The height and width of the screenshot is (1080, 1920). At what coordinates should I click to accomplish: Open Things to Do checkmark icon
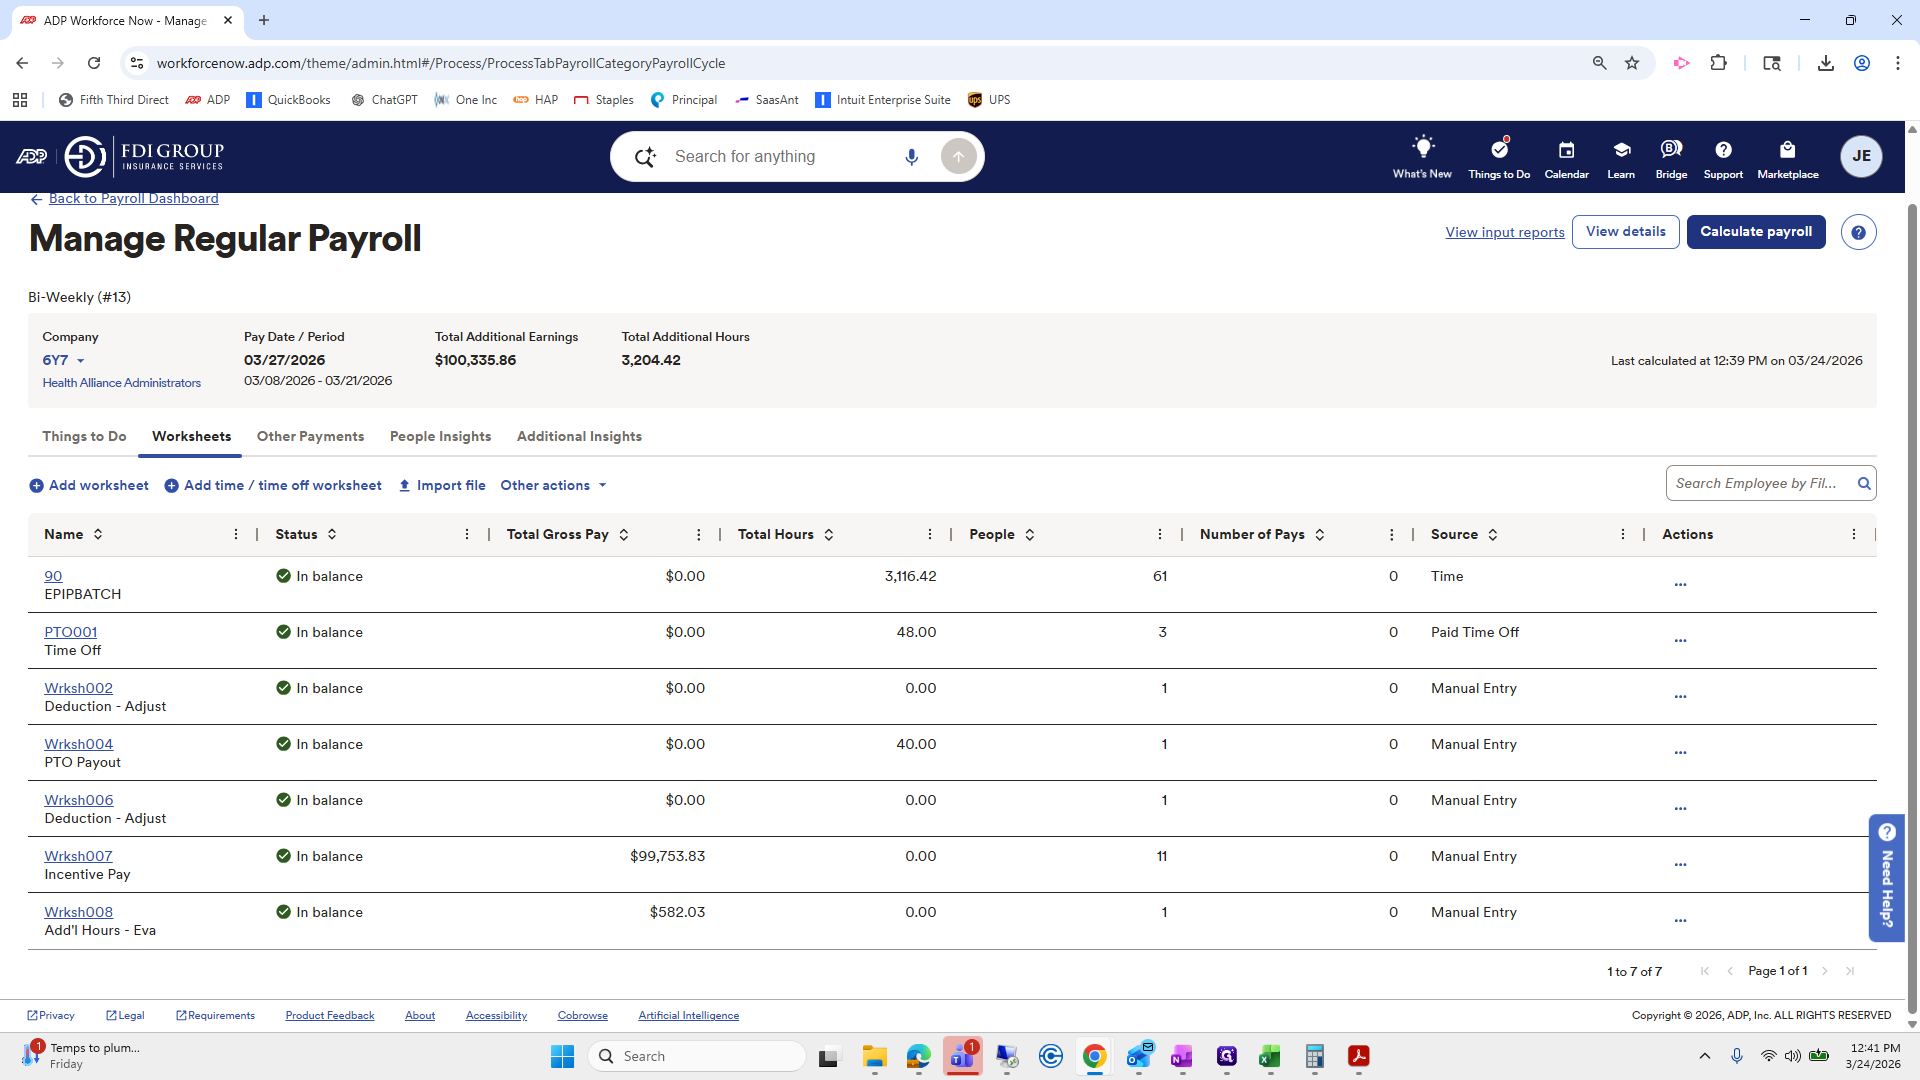click(1498, 149)
